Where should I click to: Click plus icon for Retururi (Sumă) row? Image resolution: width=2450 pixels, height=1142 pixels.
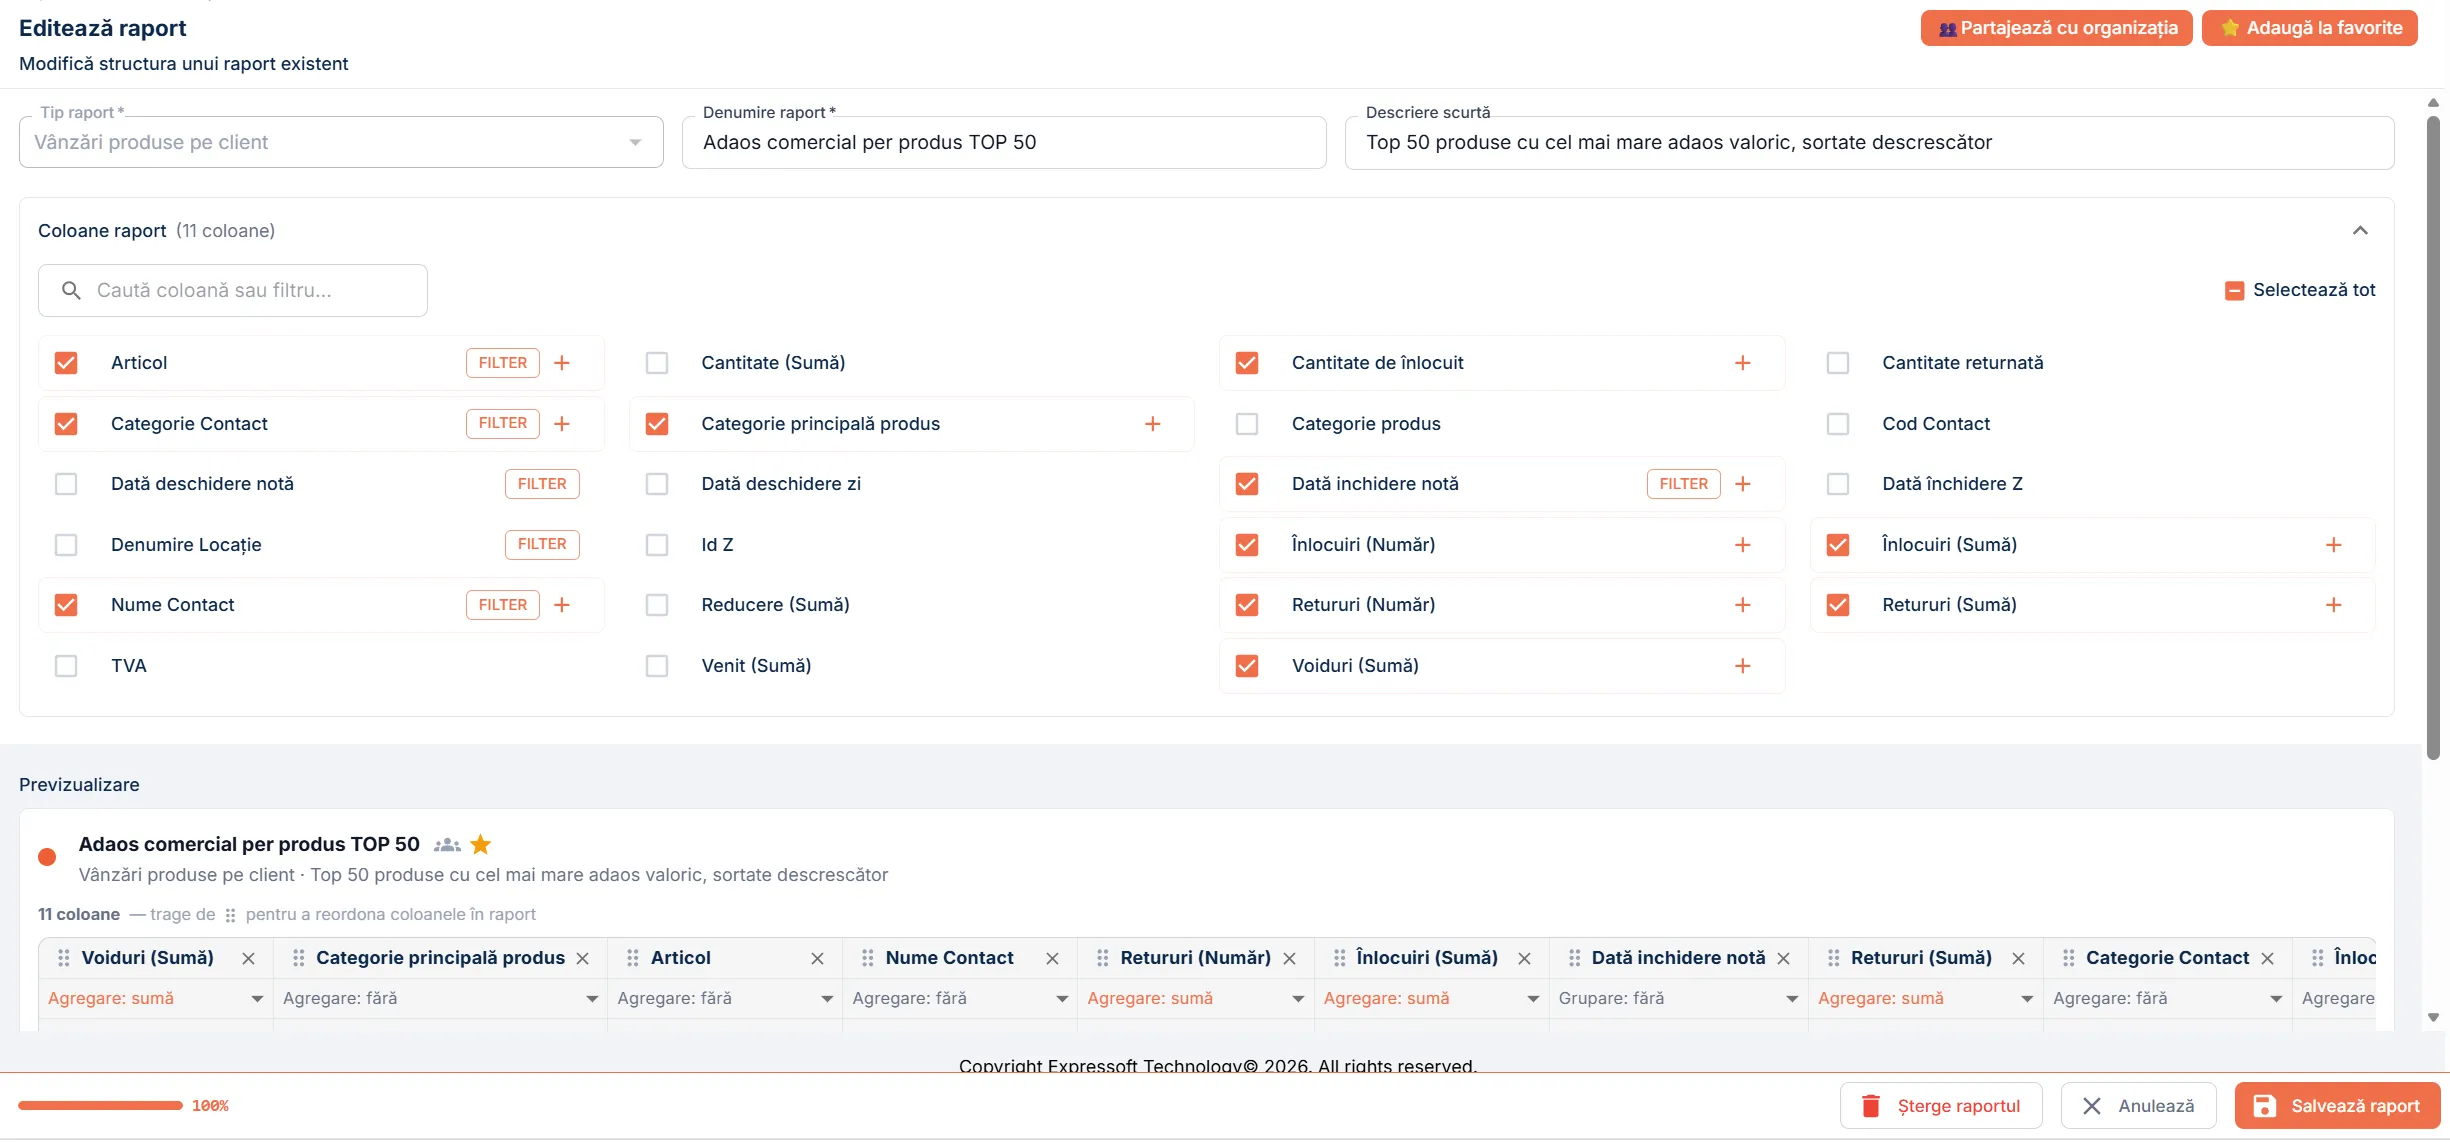[x=2334, y=605]
